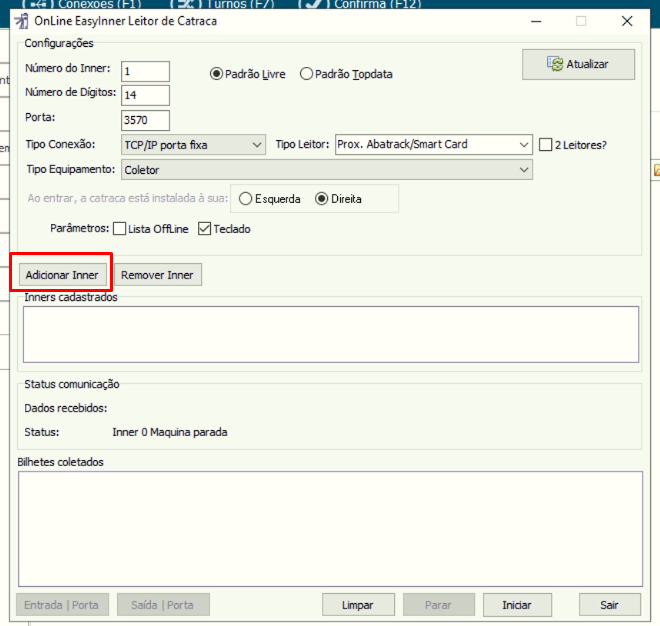Focus the Número de Dígitos field
The width and height of the screenshot is (660, 626).
(145, 95)
